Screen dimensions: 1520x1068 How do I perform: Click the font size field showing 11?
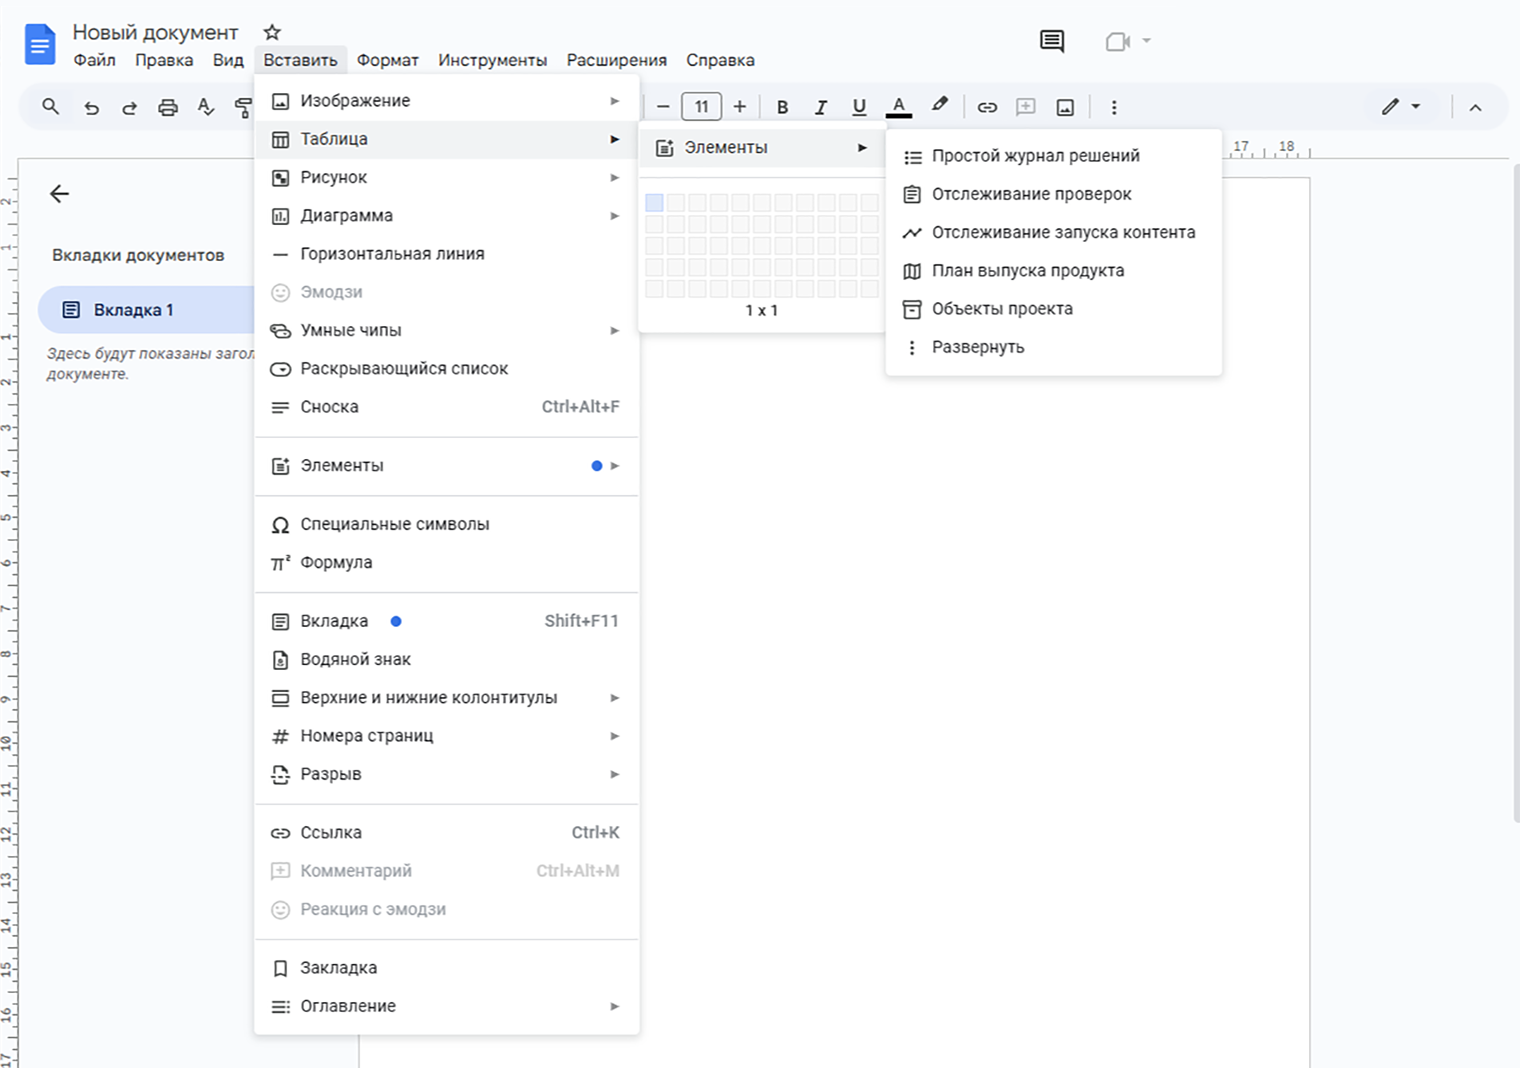tap(701, 106)
